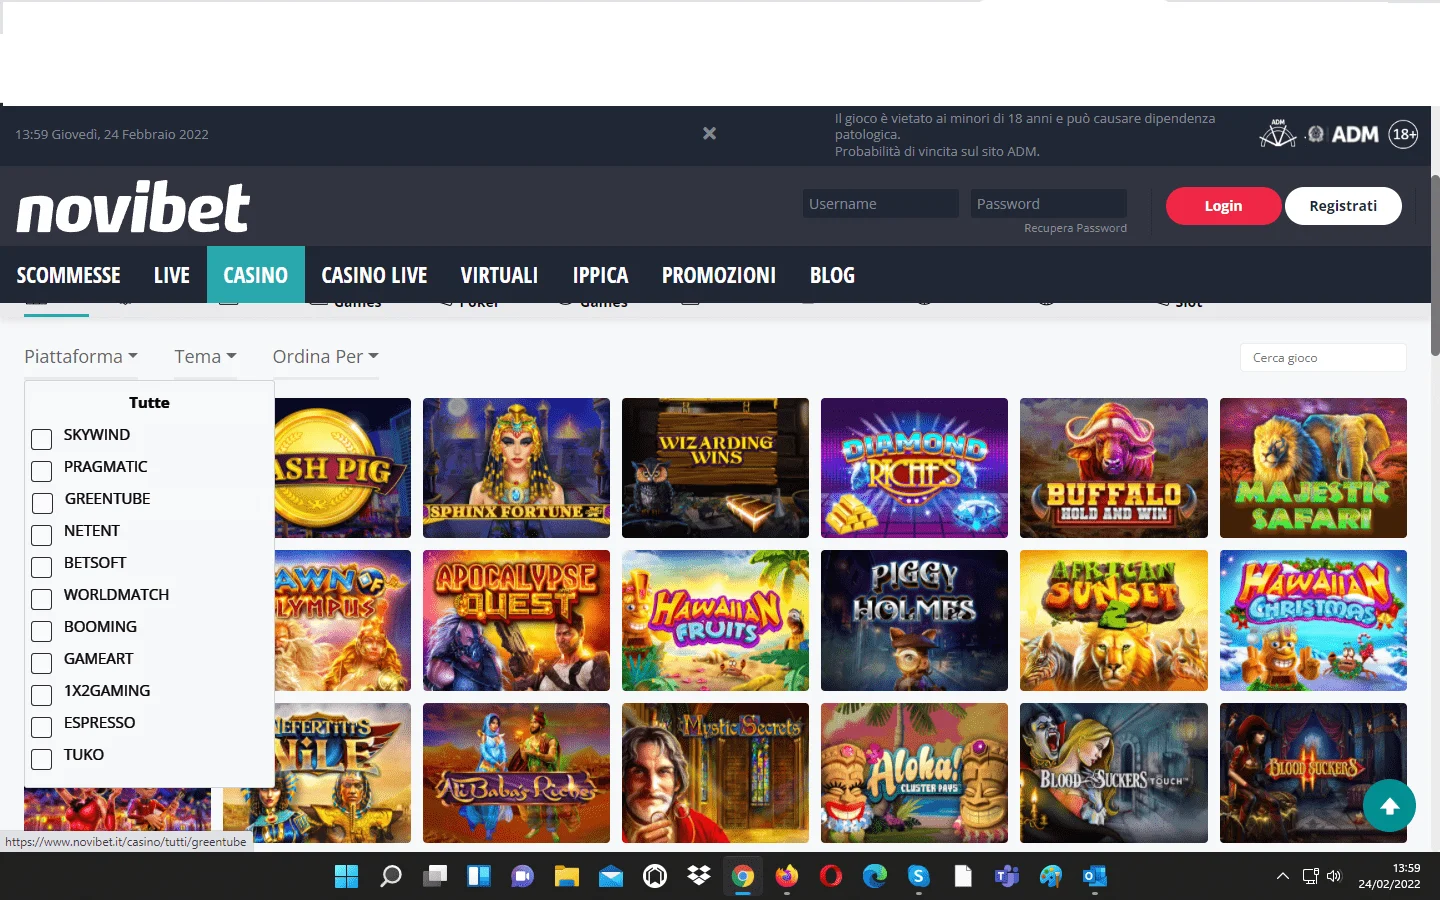The image size is (1440, 900).
Task: Open File Explorer from taskbar
Action: (x=567, y=877)
